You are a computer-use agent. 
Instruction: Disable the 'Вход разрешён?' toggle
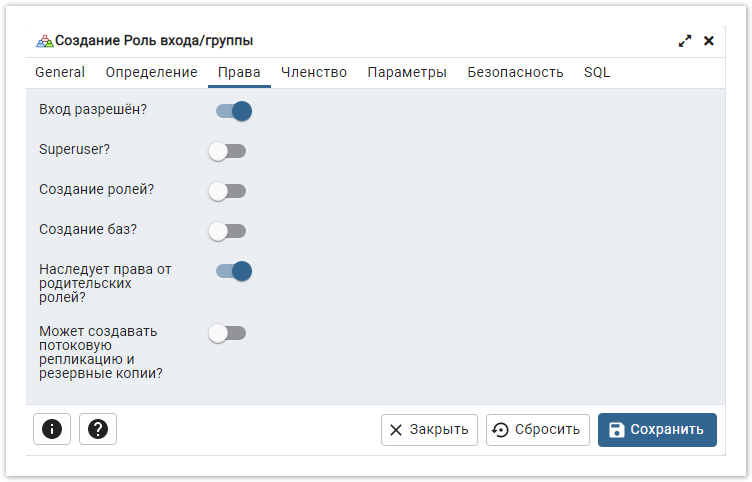(232, 110)
